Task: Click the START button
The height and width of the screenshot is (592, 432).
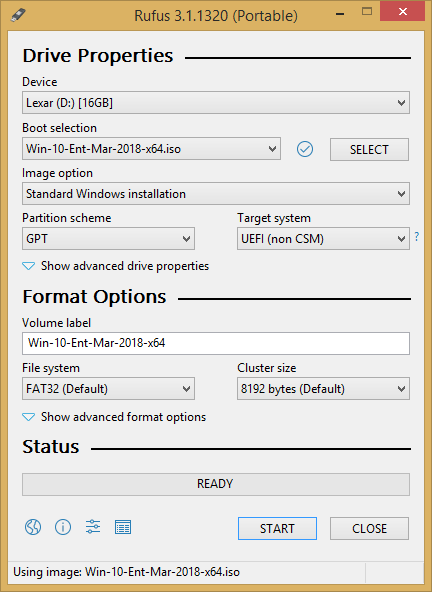Action: 277,528
